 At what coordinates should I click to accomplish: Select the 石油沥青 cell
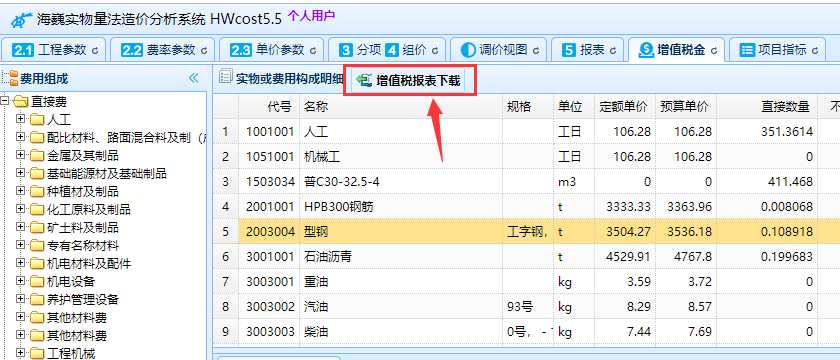click(x=401, y=257)
